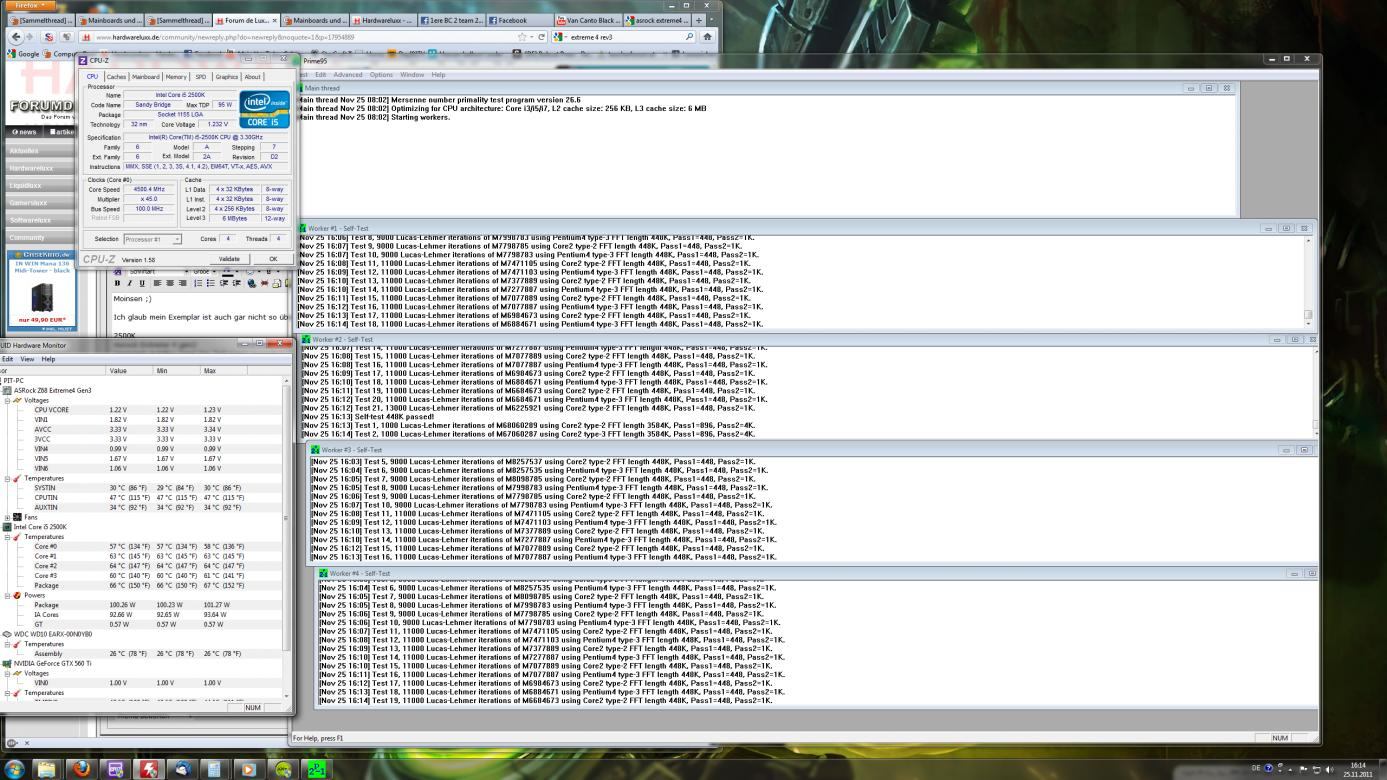Bookmark page with the star icon
Image resolution: width=1387 pixels, height=780 pixels.
pyautogui.click(x=522, y=37)
